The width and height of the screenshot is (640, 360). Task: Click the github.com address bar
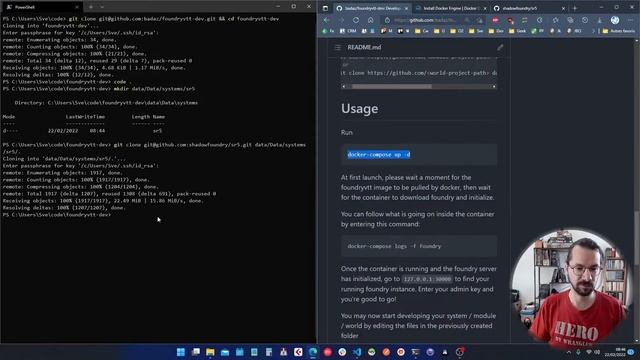click(x=433, y=20)
